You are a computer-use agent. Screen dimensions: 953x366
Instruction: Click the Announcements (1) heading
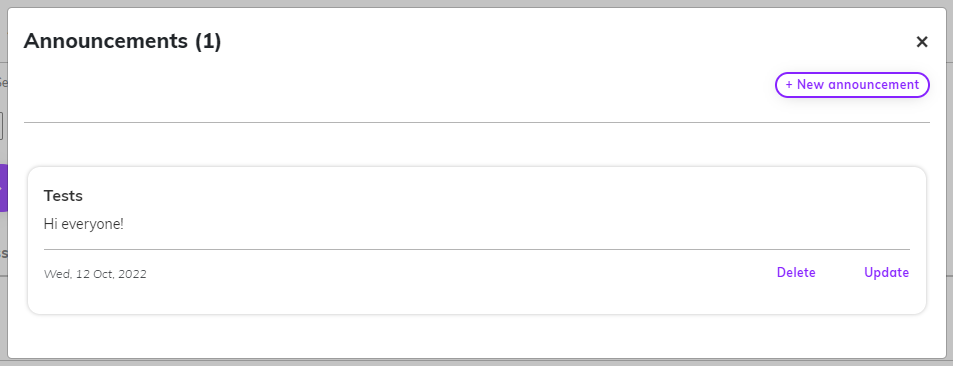click(122, 41)
